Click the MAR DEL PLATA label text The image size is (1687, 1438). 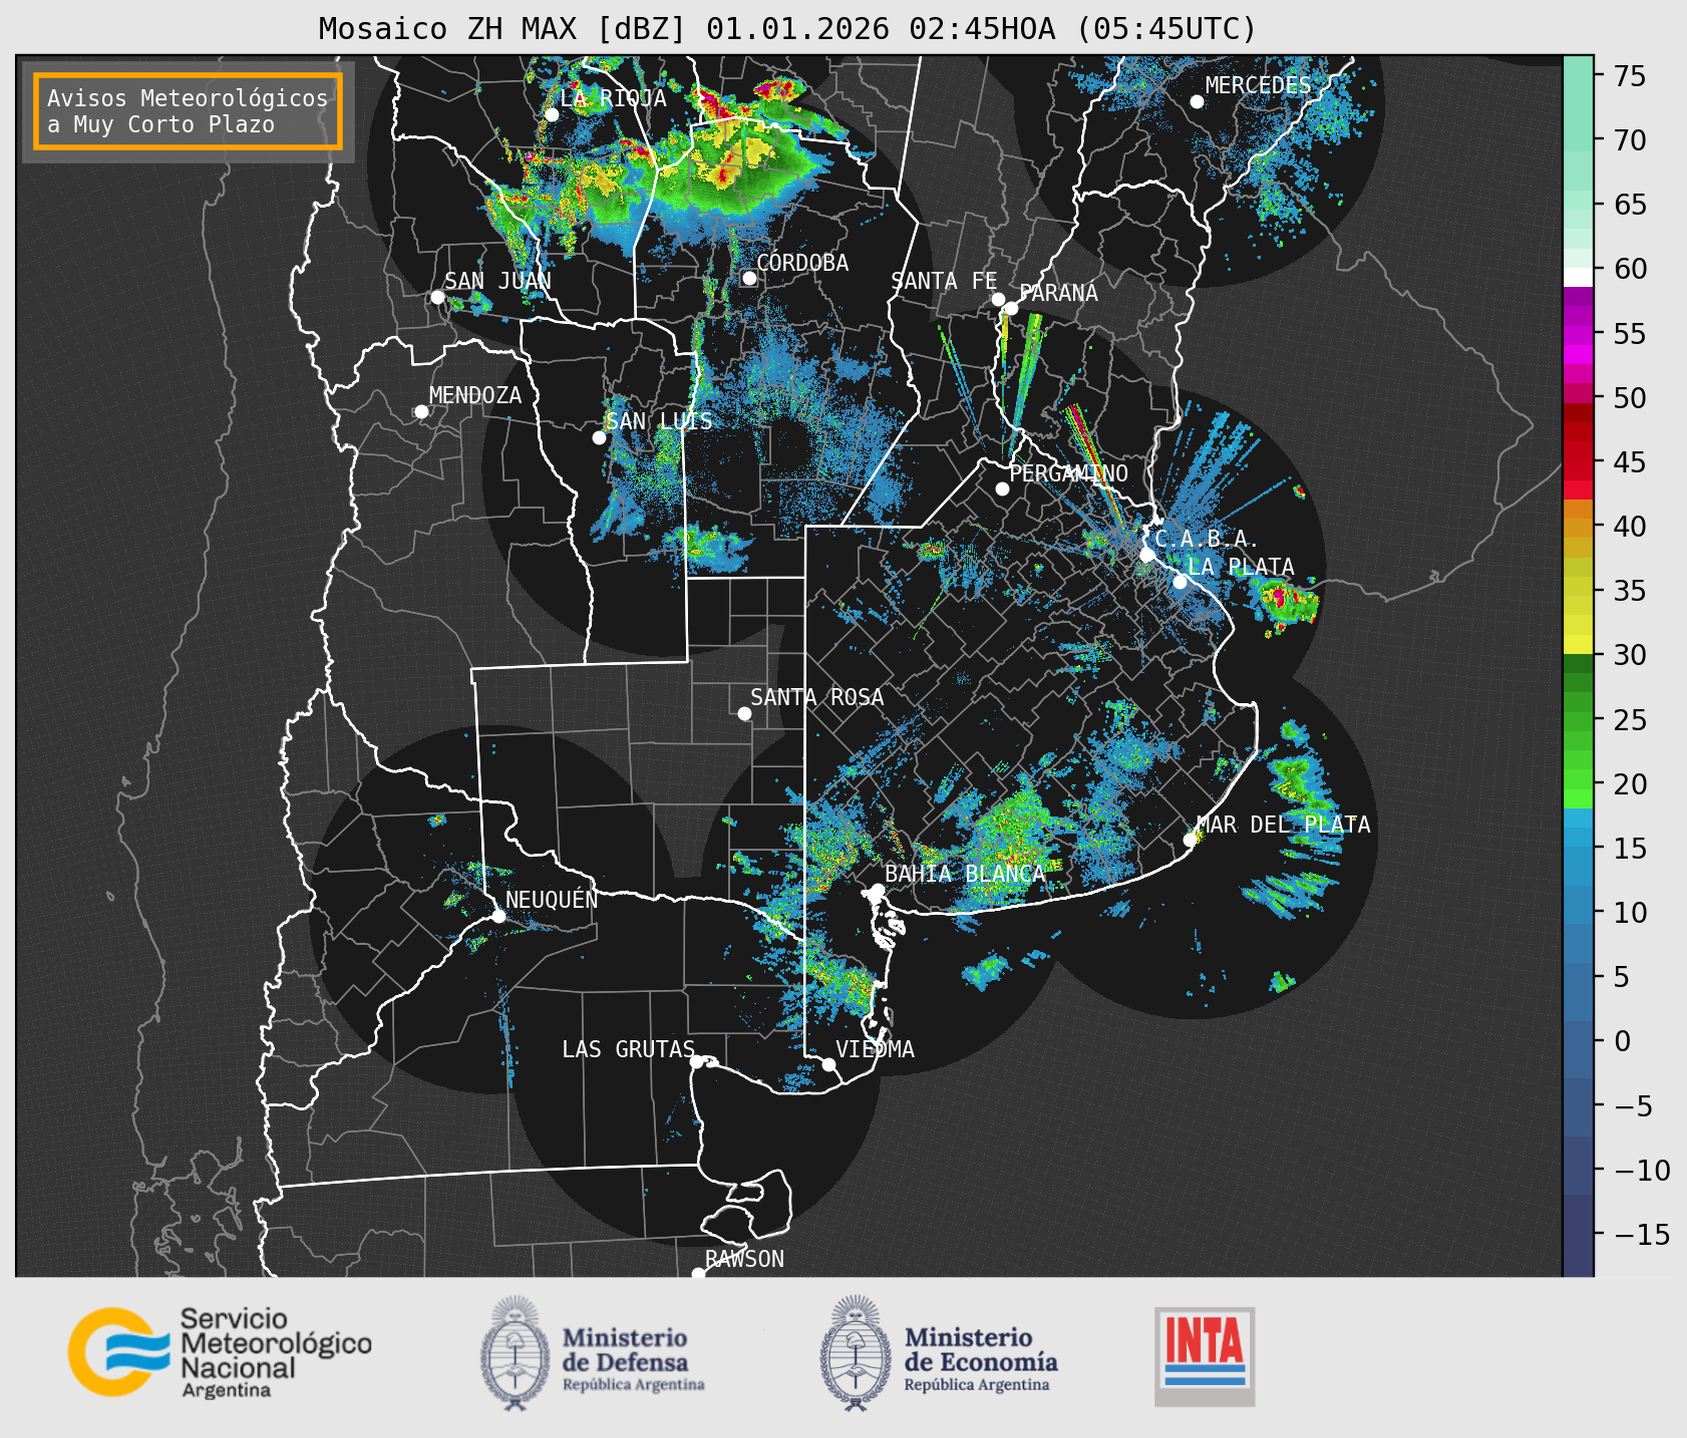pyautogui.click(x=1283, y=825)
